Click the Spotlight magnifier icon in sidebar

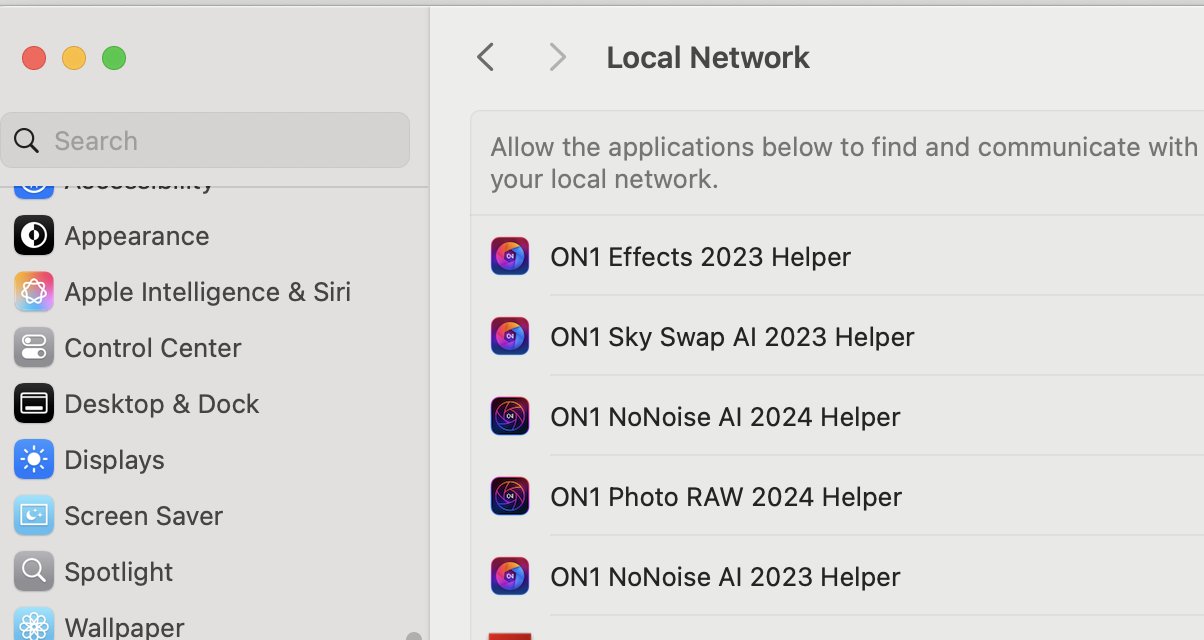(x=34, y=572)
